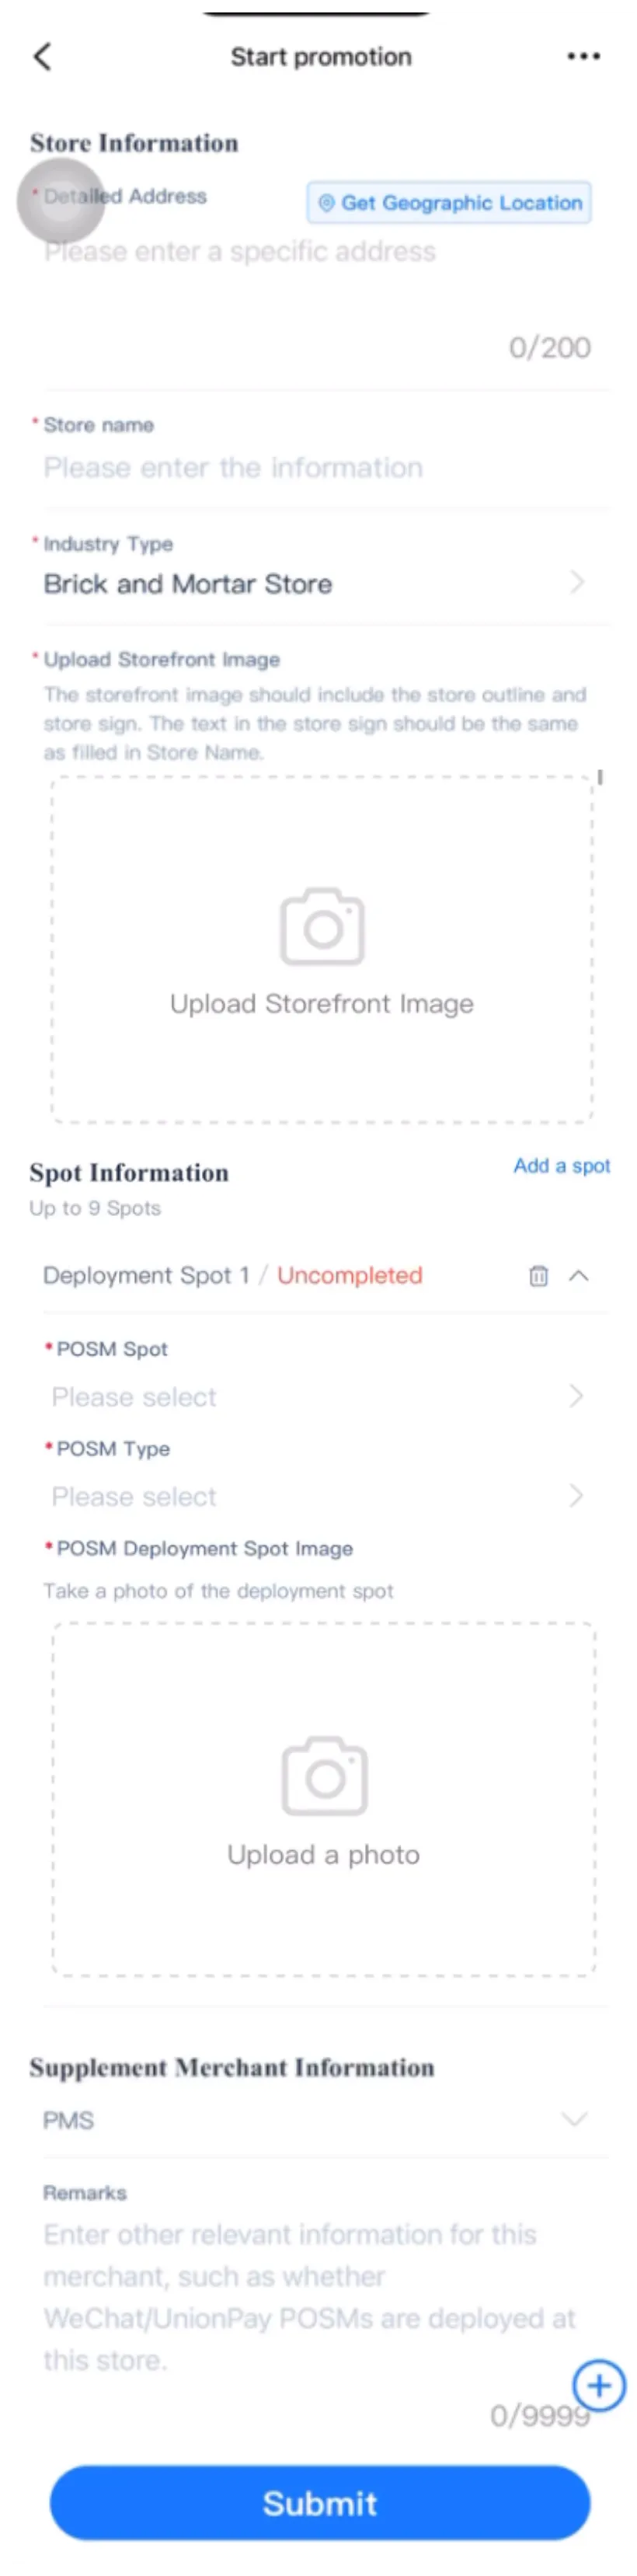Open POSM Spot selection list
This screenshot has height=2576, width=637.
click(x=318, y=1397)
